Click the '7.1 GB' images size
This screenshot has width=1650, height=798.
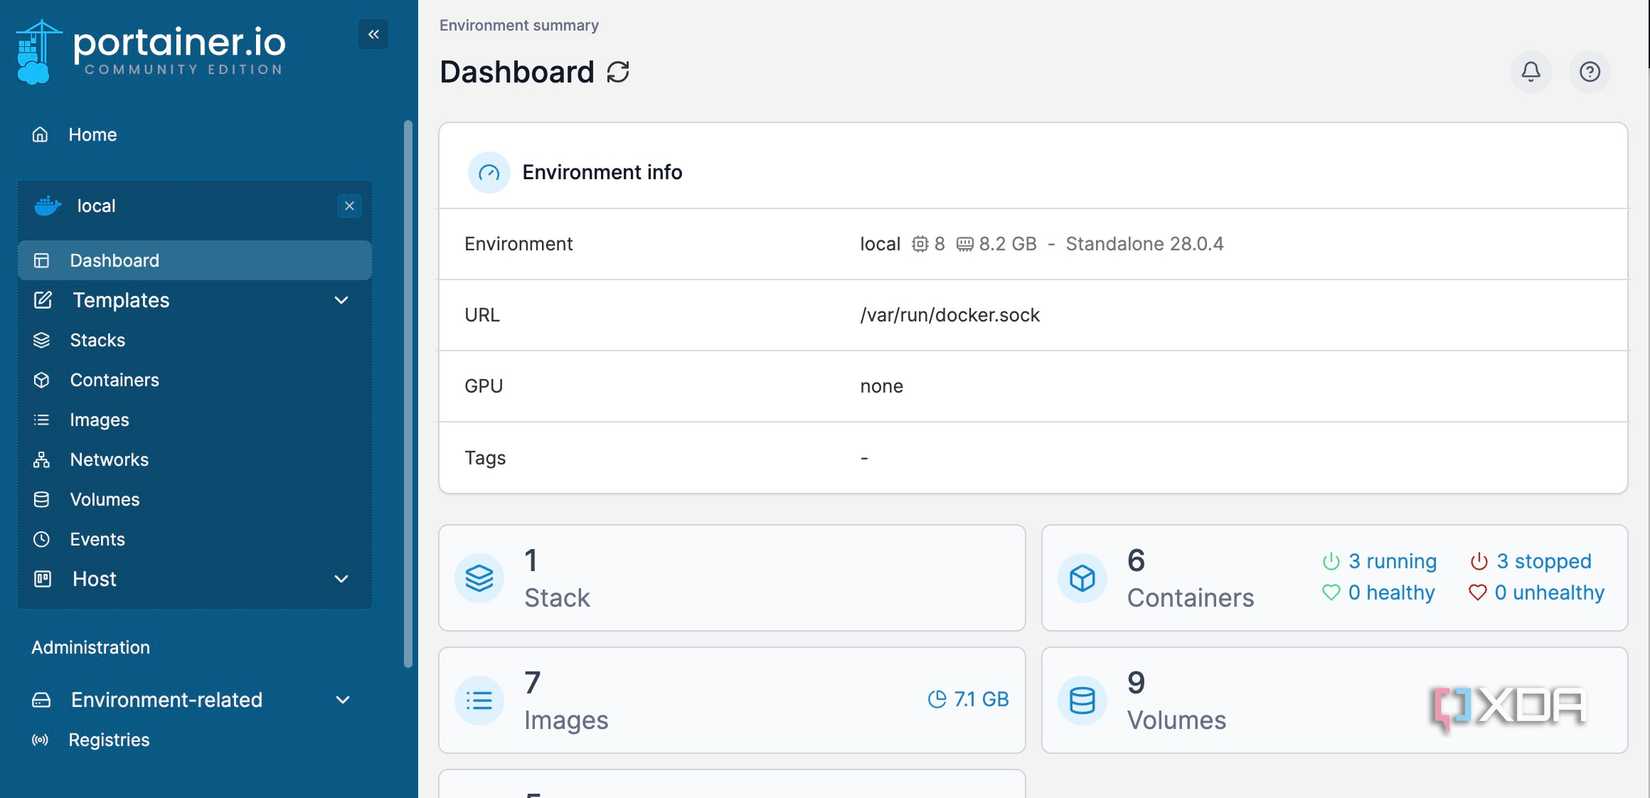pos(968,699)
